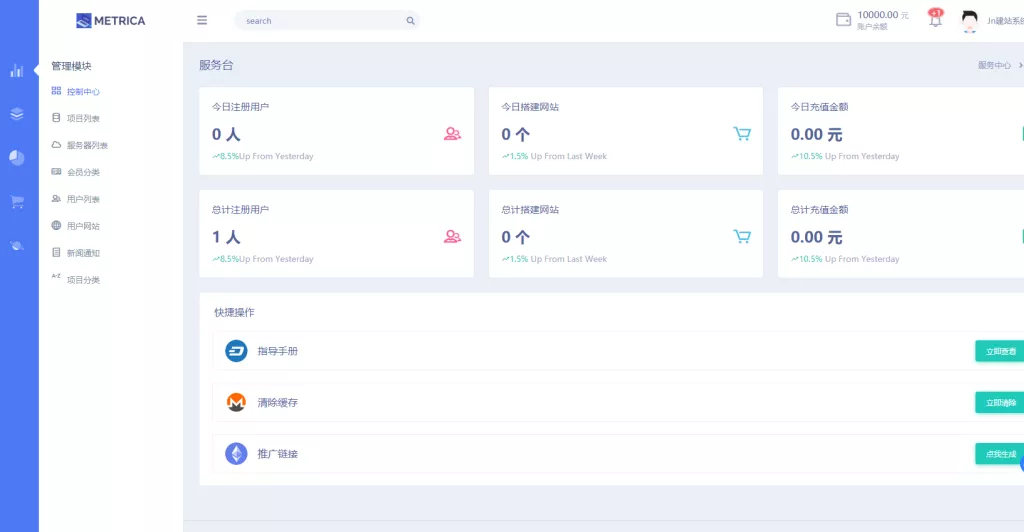Click 立即清除 button for 清除缓存

(999, 403)
